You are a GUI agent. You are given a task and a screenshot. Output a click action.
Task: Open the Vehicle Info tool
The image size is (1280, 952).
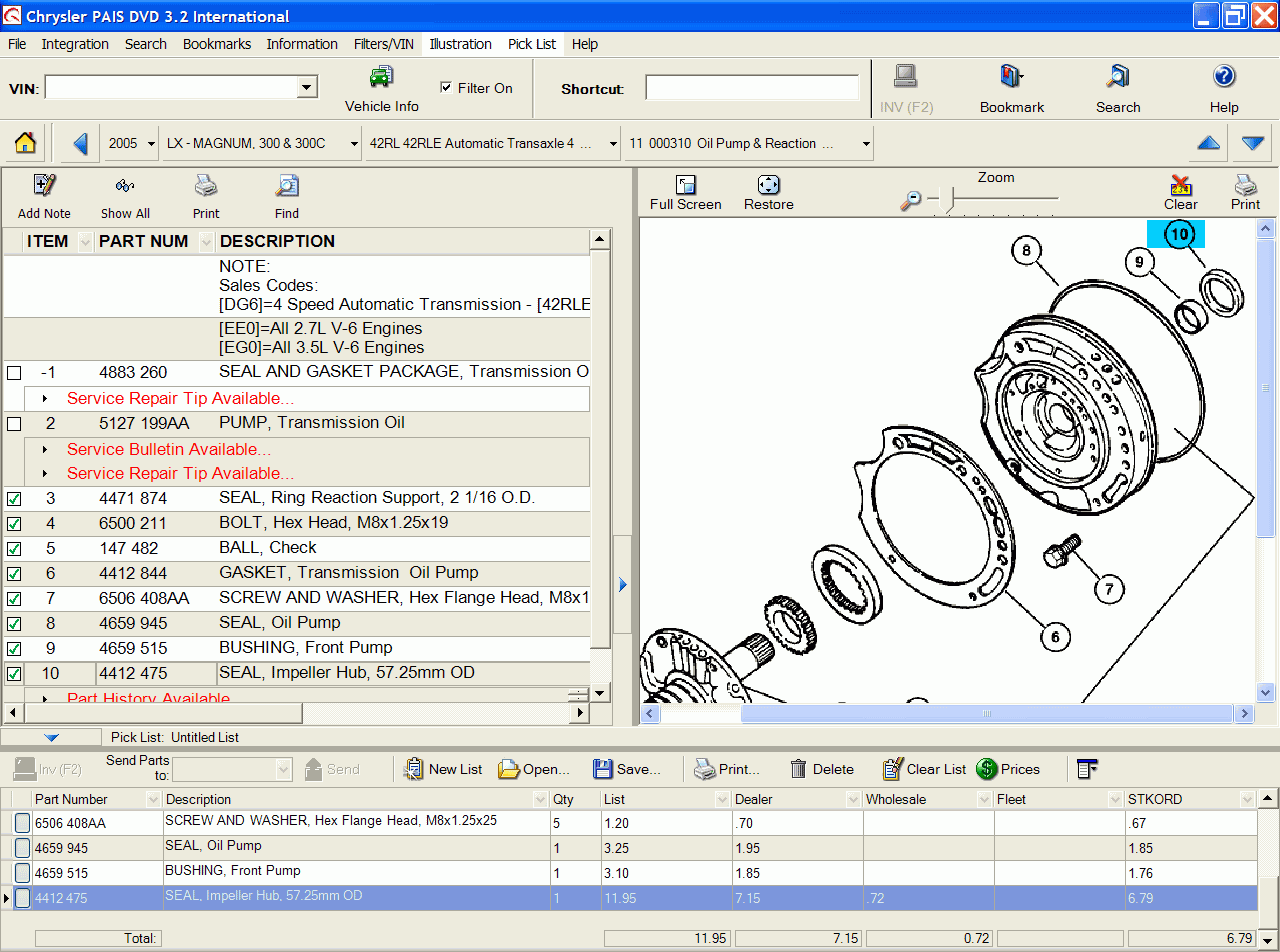tap(381, 89)
